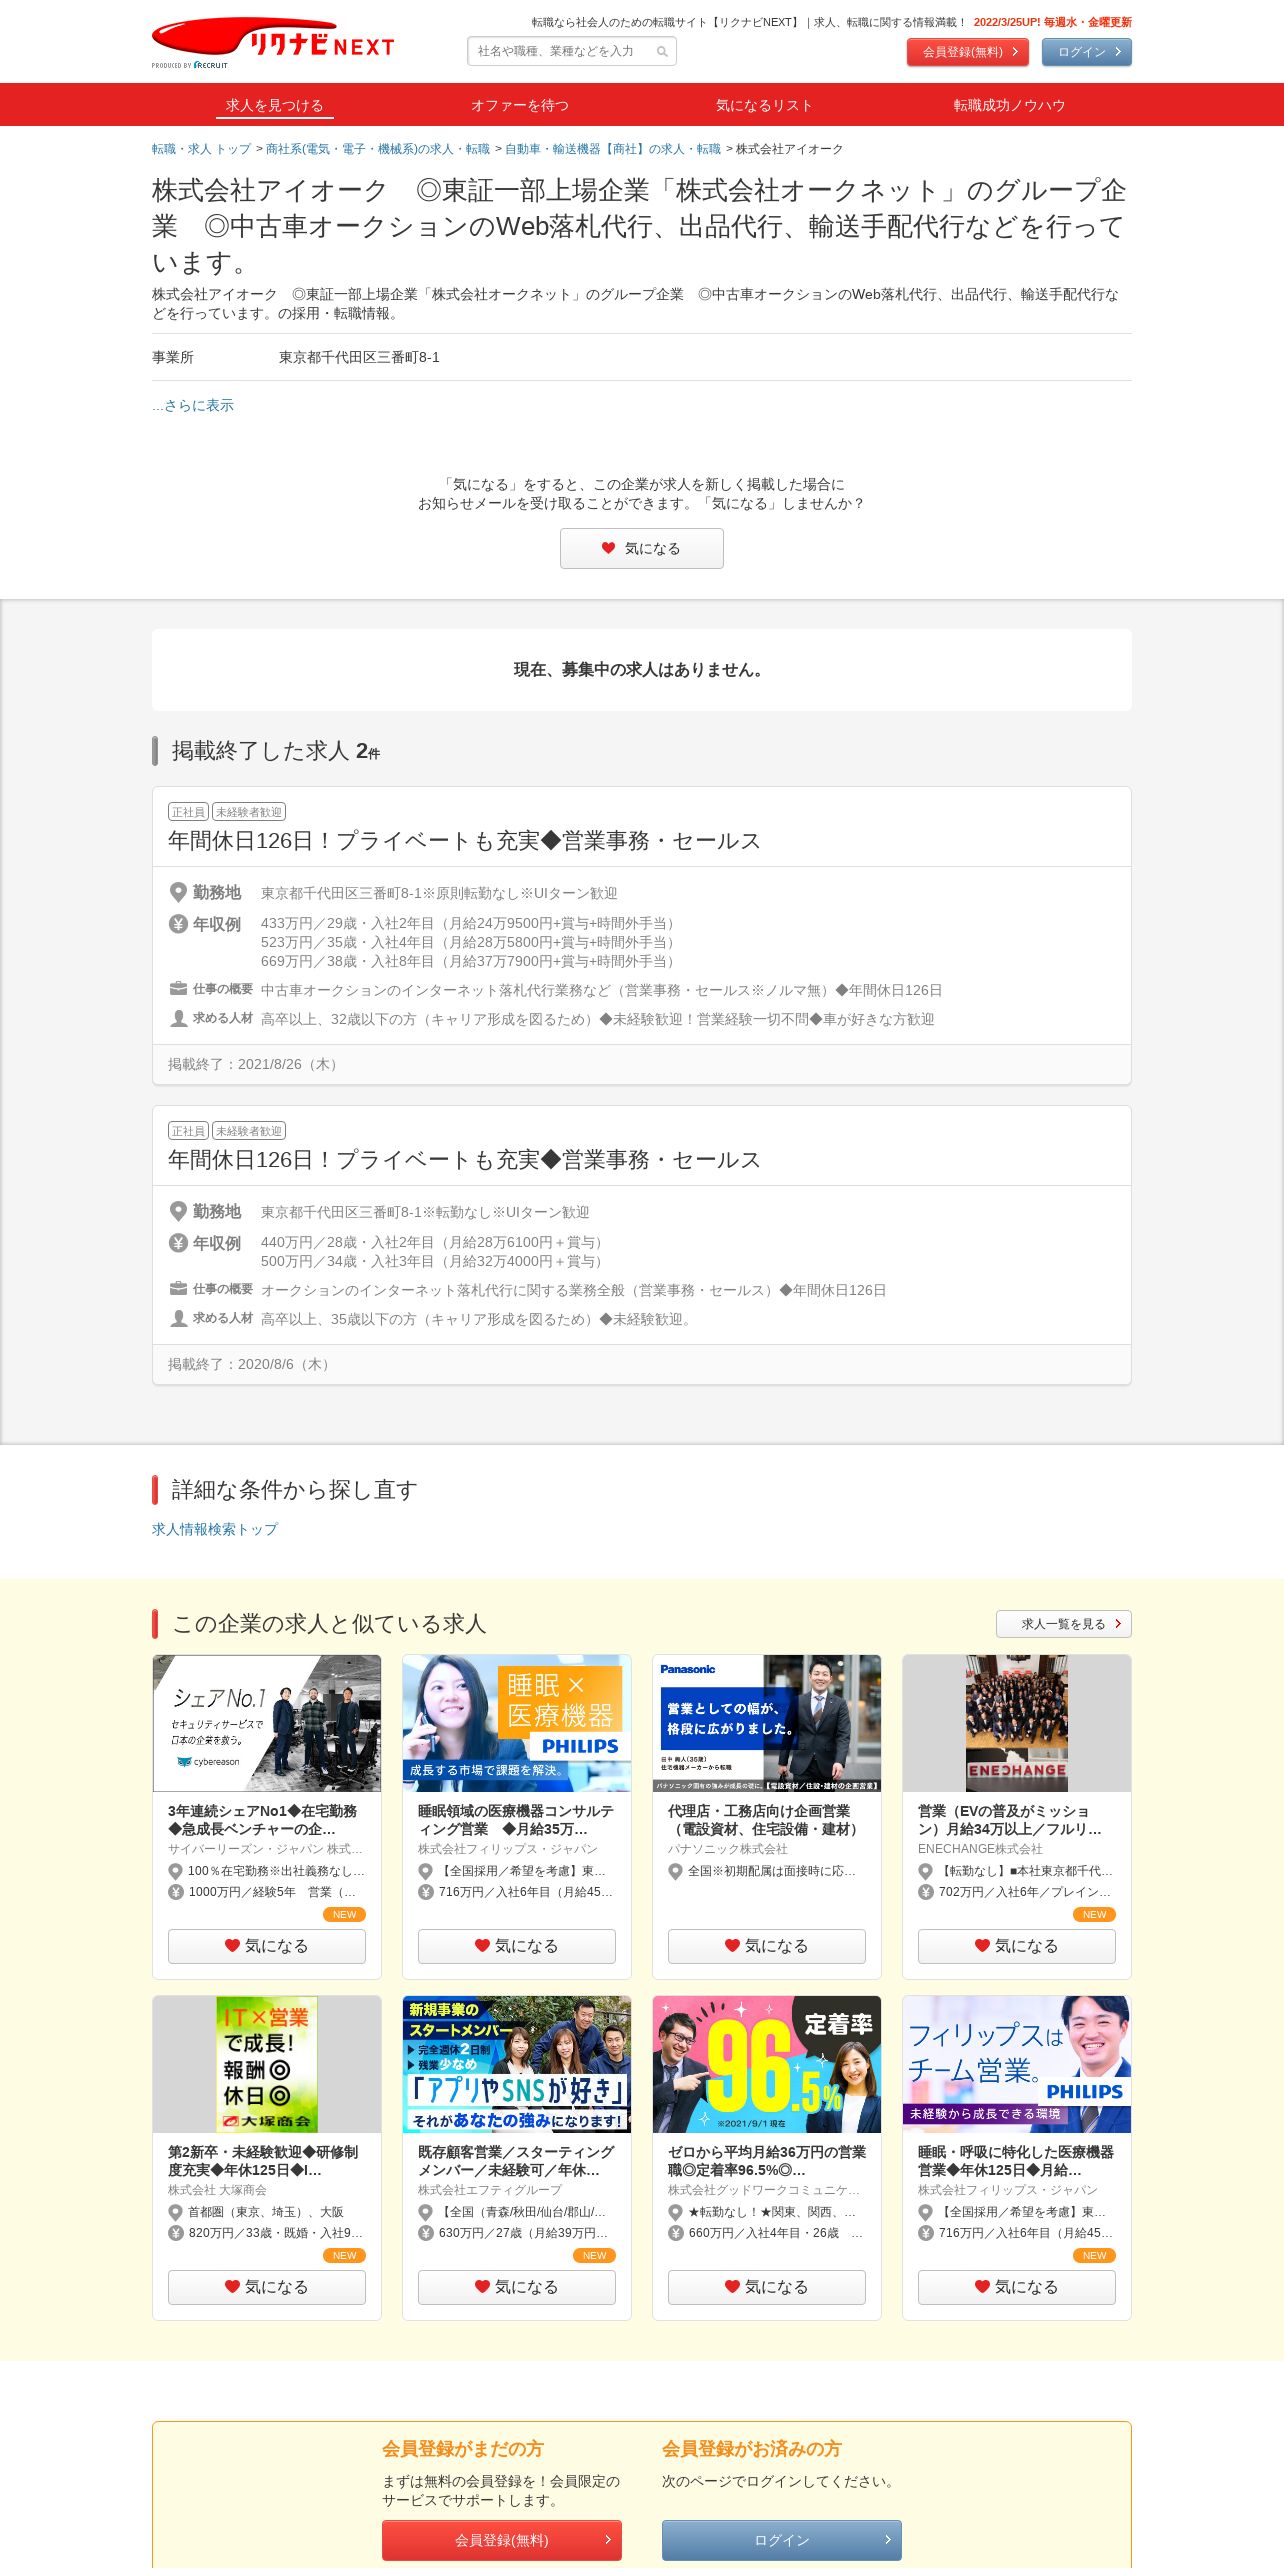
Task: Favorite the 睡眠領域の医療機器コンサルティング営業 job
Action: [517, 1946]
